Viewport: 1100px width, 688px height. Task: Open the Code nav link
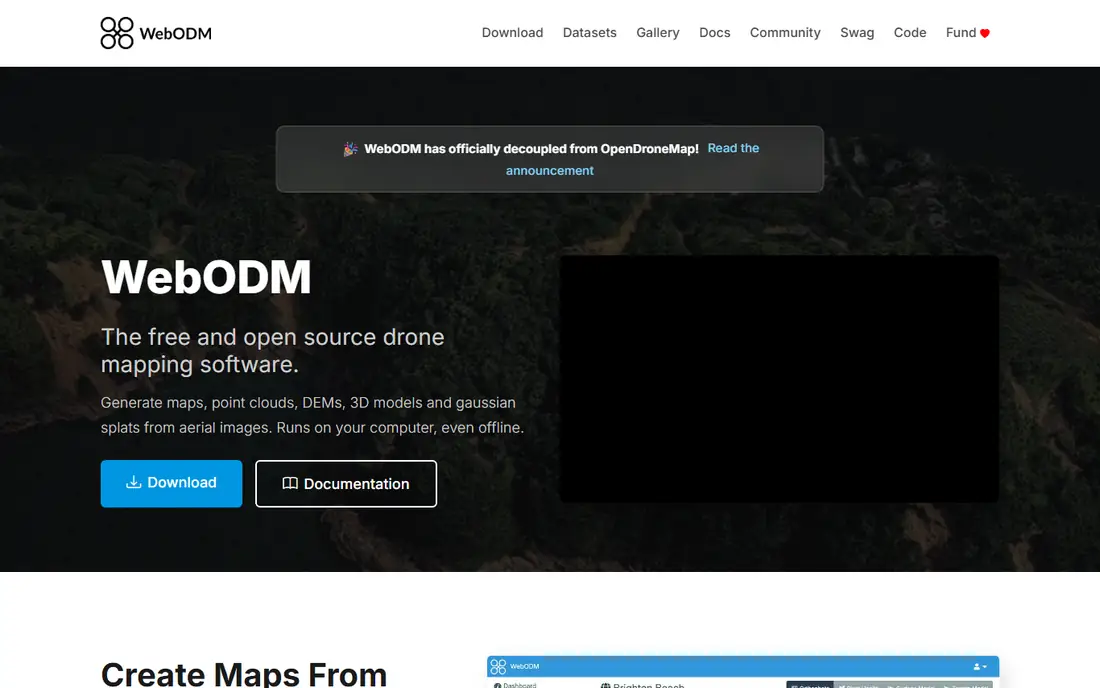point(910,33)
